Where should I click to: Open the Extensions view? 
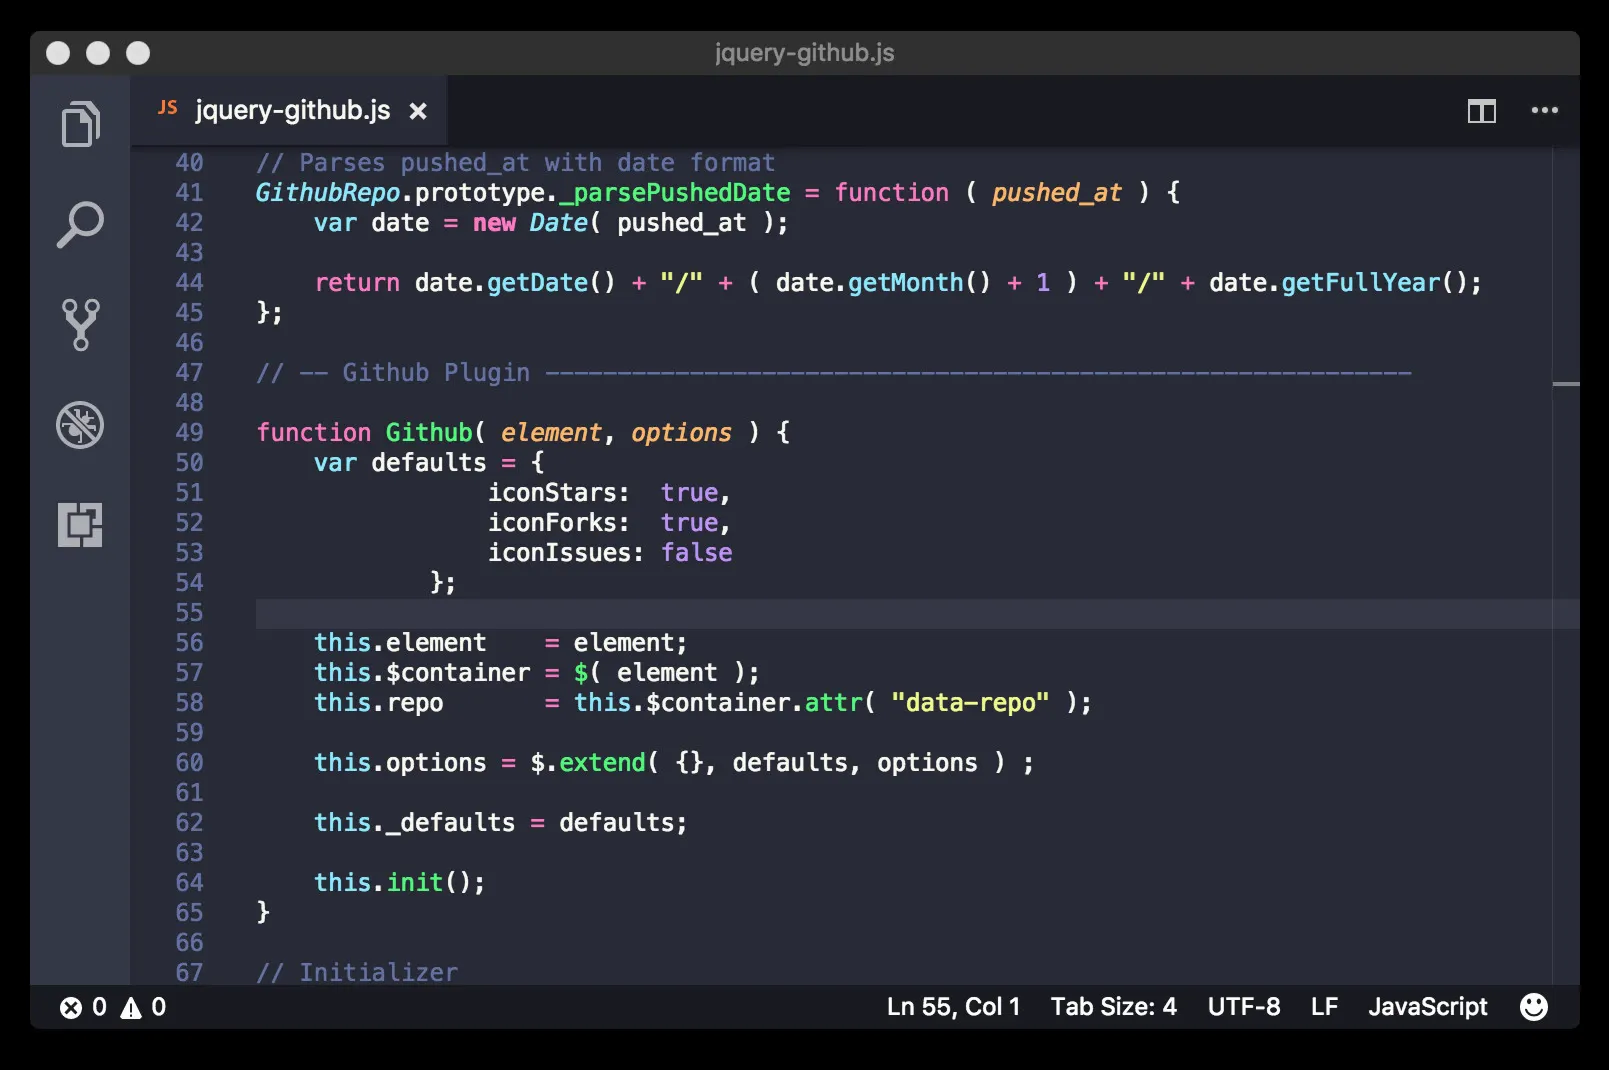[80, 524]
